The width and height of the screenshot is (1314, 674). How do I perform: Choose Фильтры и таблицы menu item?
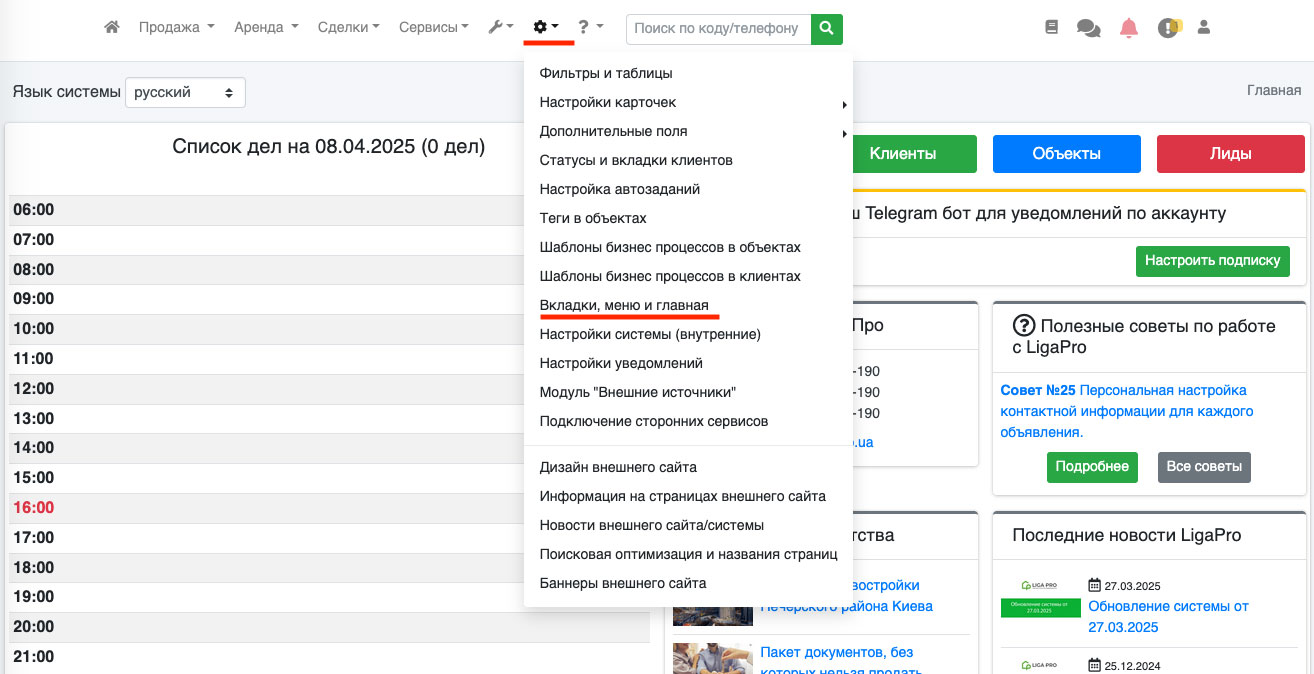point(605,73)
